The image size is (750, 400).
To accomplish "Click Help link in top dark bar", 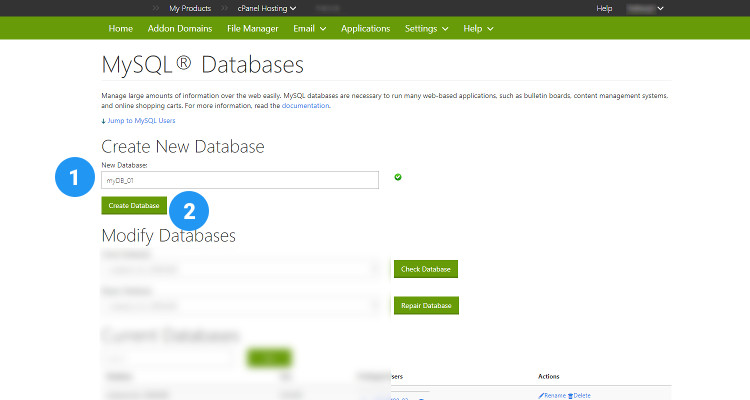I will (604, 8).
